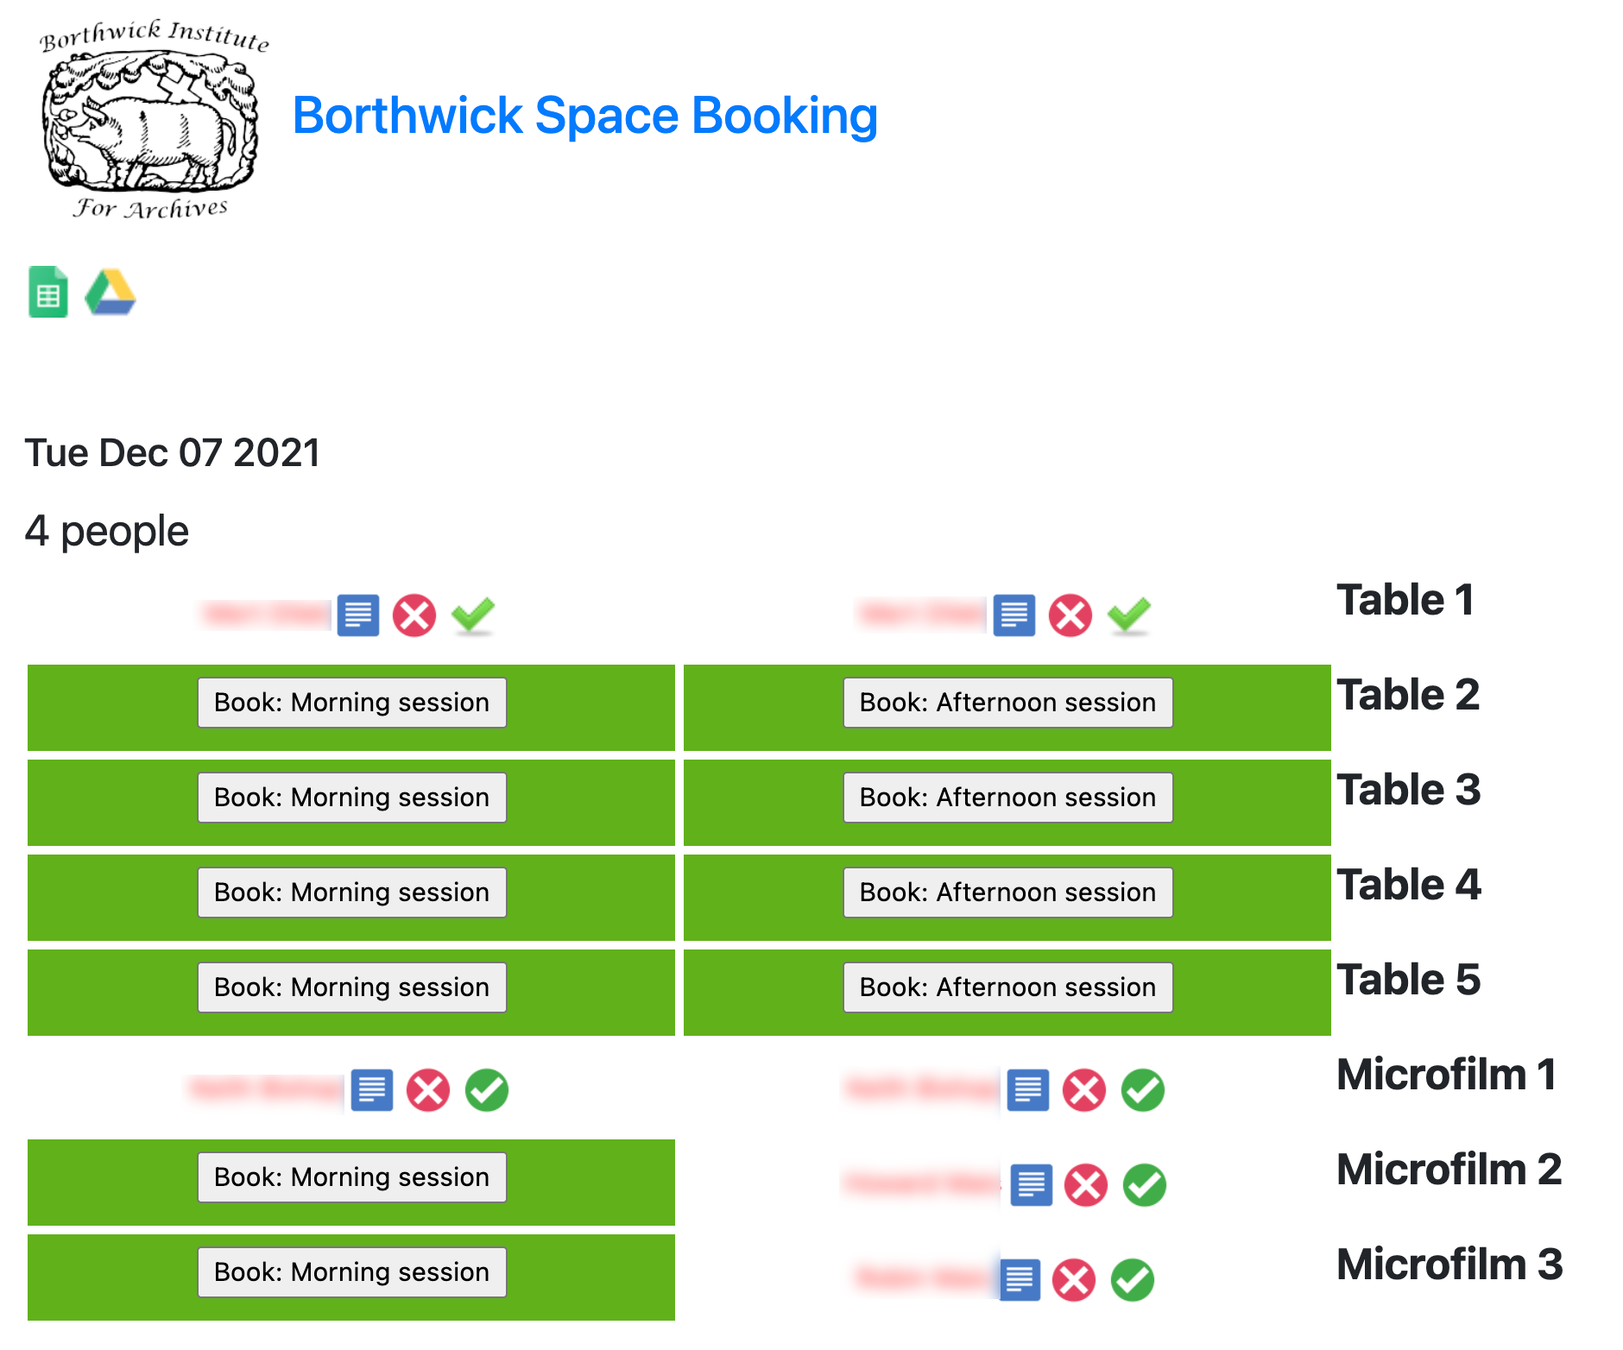Select the date Tue Dec 07 2021

point(172,453)
